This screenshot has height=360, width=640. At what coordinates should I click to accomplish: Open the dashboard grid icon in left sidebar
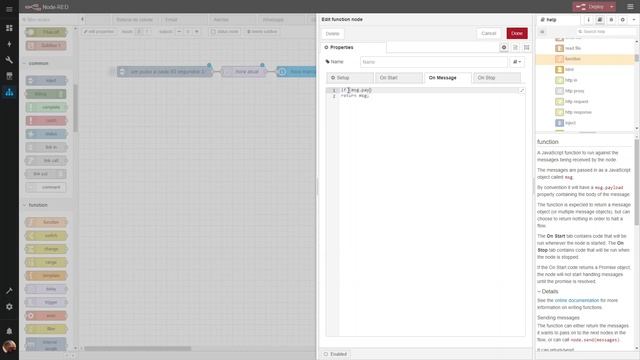coord(9,28)
